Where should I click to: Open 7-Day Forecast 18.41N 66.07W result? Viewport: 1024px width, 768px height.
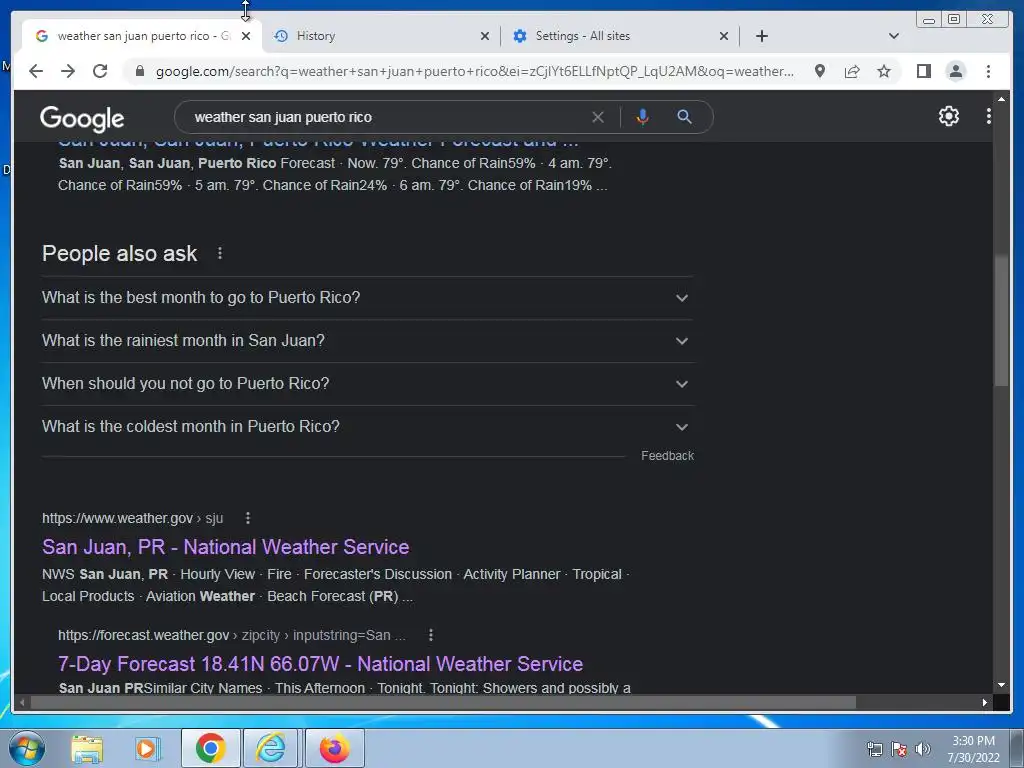tap(320, 664)
